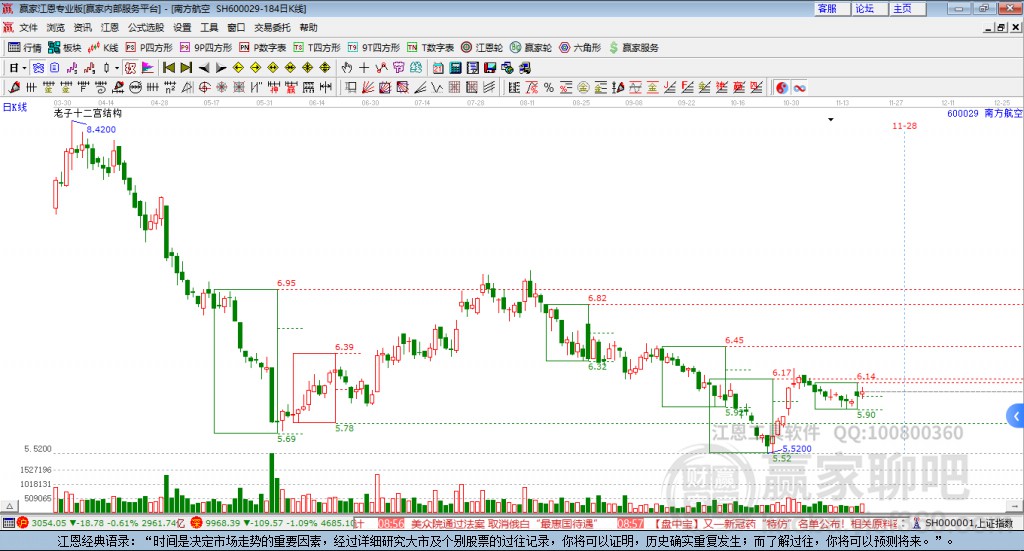Click the gold coin 金 icon
This screenshot has width=1024, height=551.
click(x=583, y=87)
